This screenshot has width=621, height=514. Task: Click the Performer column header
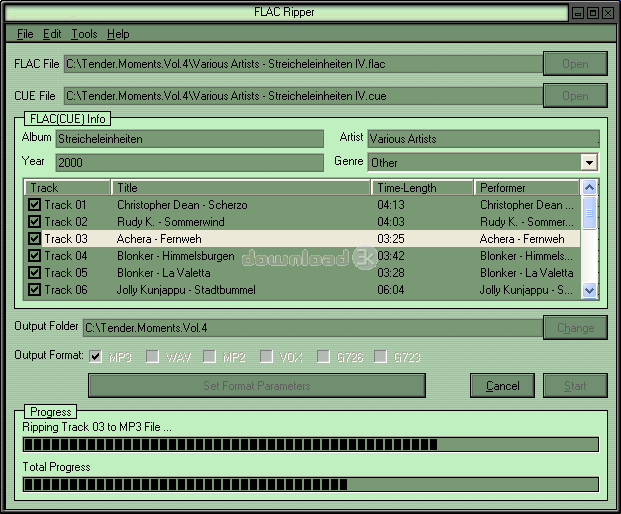527,188
